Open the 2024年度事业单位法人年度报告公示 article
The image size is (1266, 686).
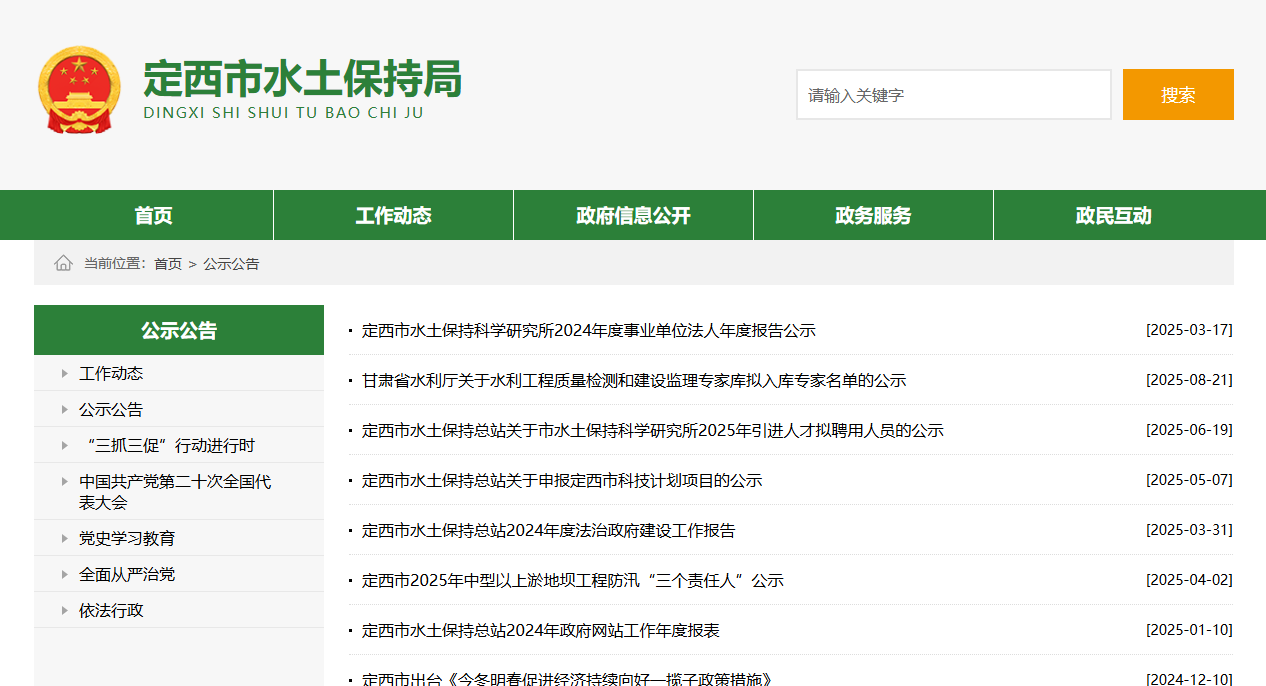[588, 330]
